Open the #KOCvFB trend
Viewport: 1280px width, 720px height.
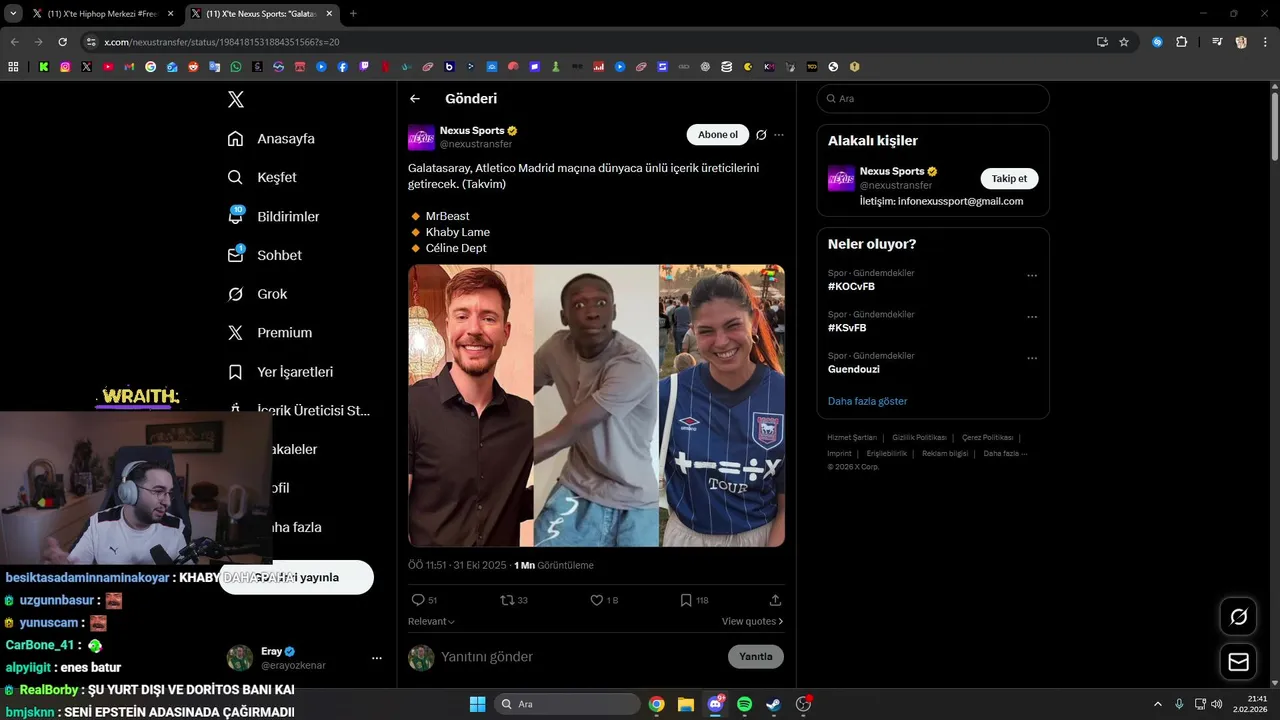click(x=851, y=286)
